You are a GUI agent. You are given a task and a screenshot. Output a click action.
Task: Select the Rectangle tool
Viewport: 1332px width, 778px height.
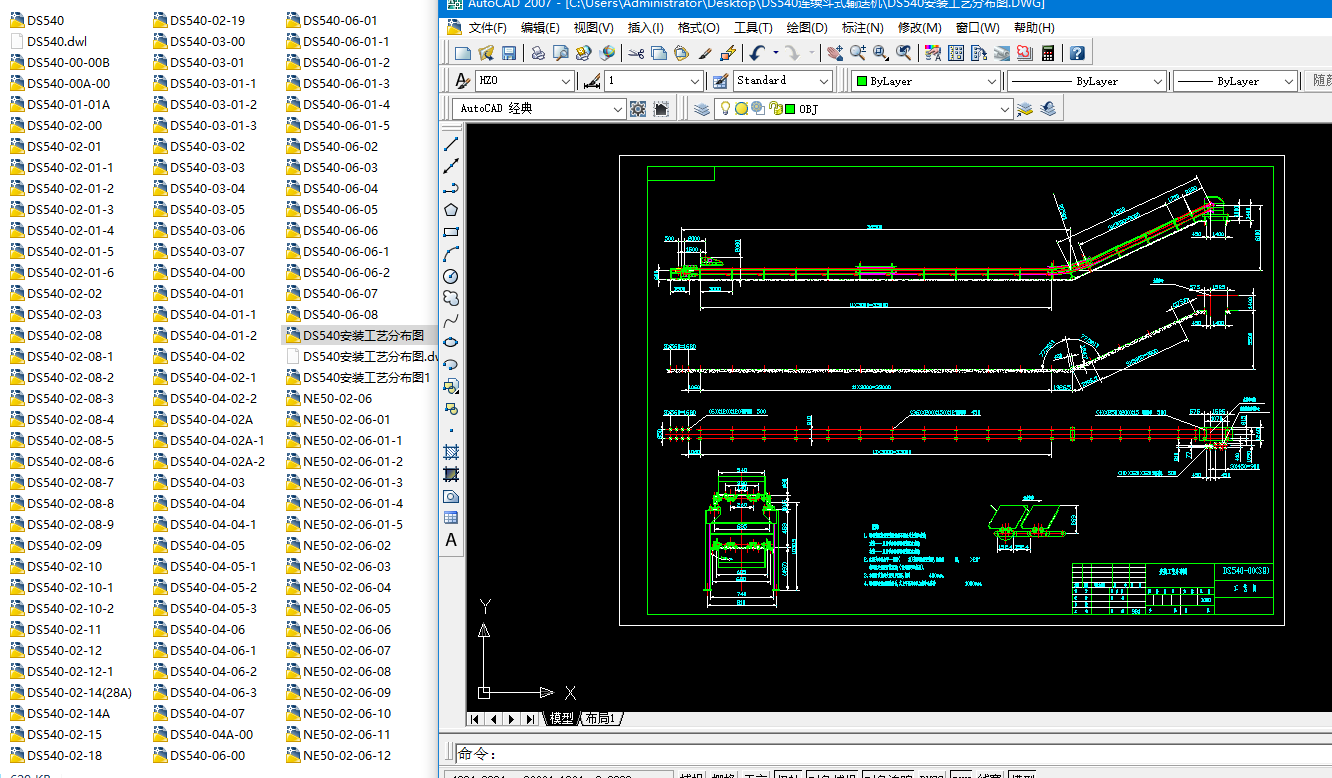[451, 232]
